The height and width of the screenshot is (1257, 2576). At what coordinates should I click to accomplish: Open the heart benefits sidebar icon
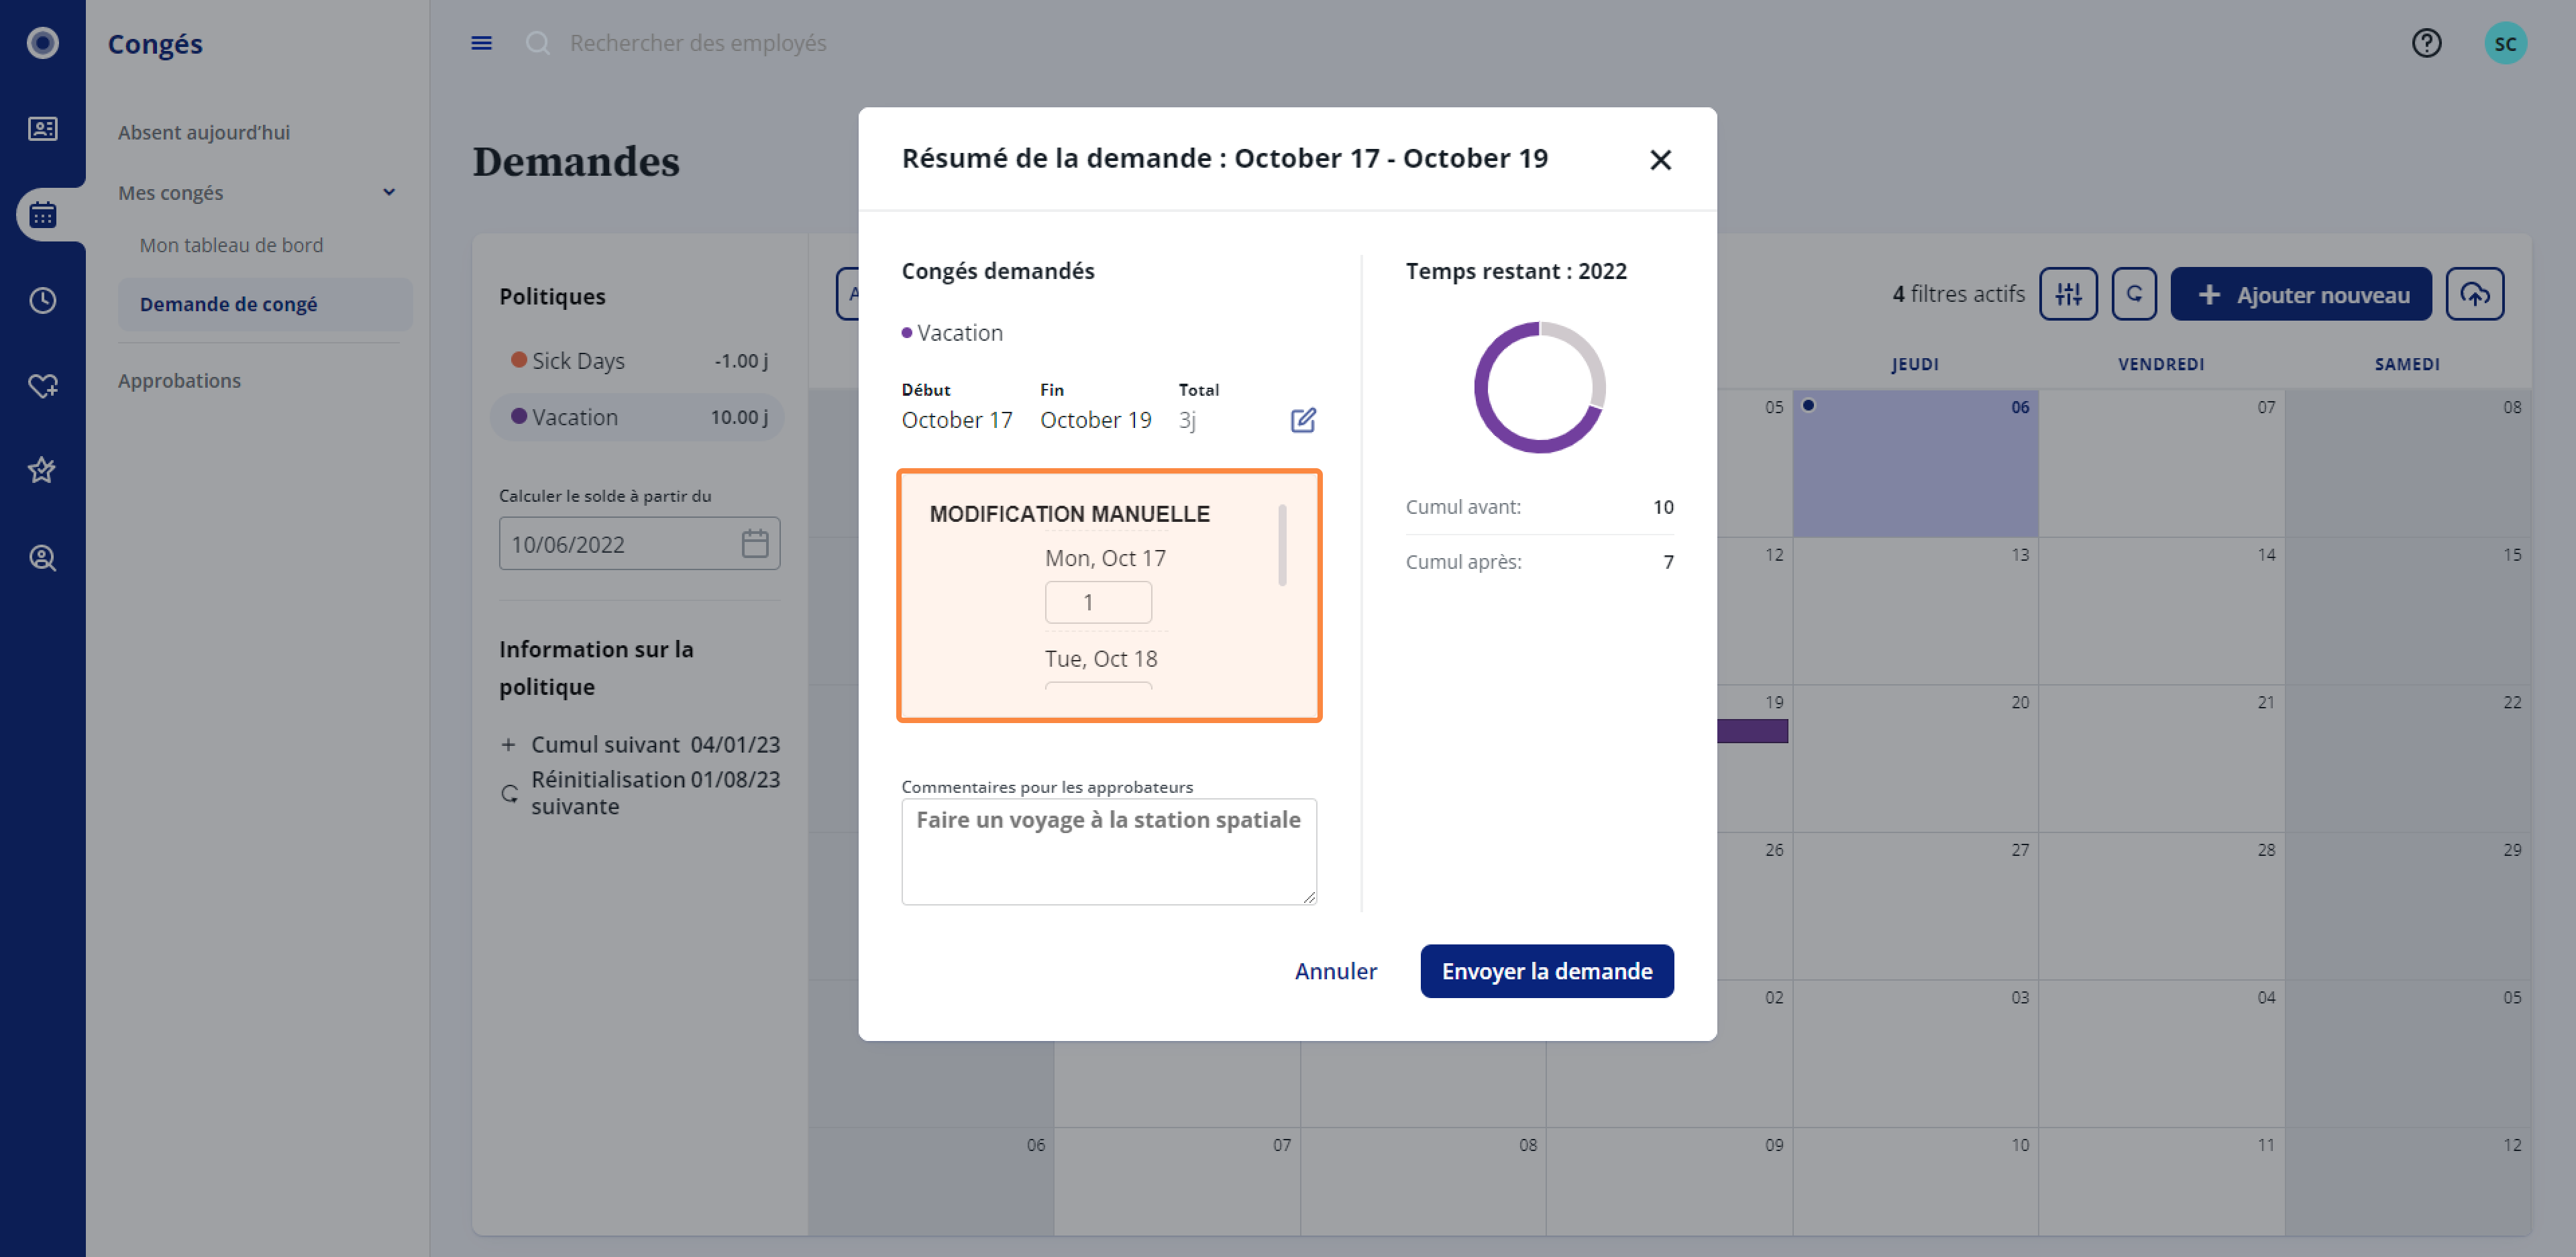pyautogui.click(x=42, y=385)
